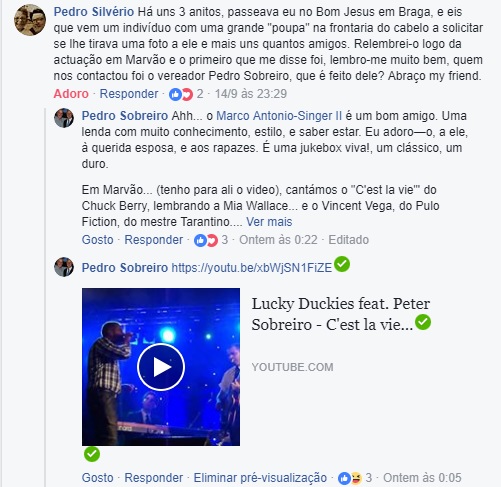Click Eliminar pré-visualização

pyautogui.click(x=260, y=478)
